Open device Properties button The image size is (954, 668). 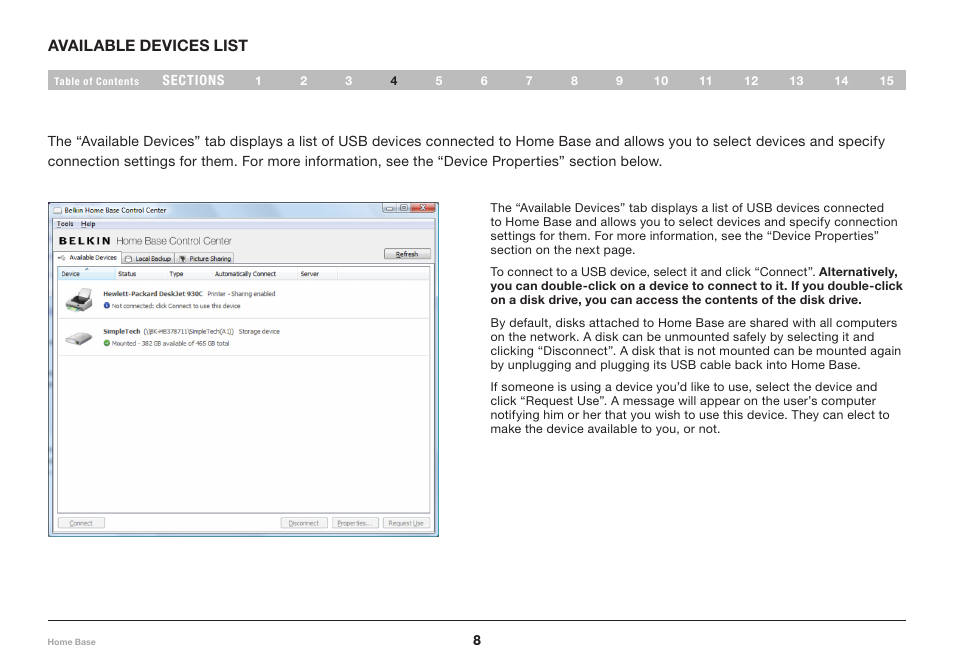tap(355, 523)
